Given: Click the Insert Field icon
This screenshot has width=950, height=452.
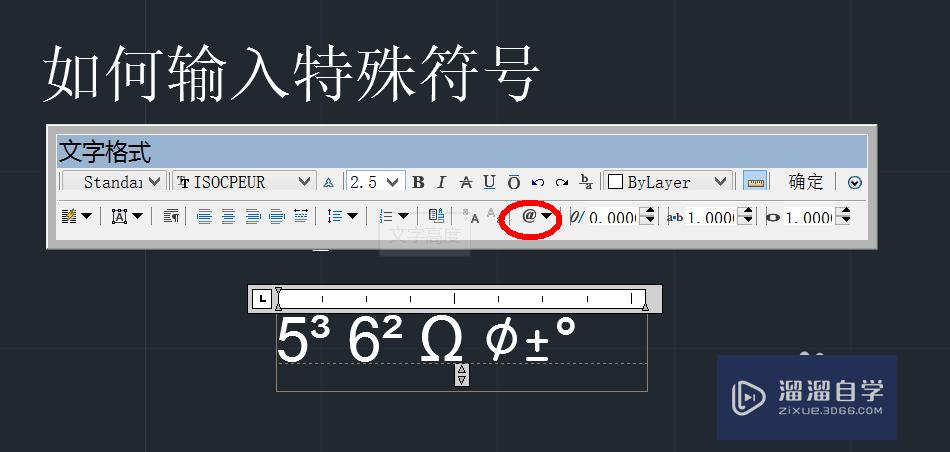Looking at the screenshot, I should (x=436, y=216).
